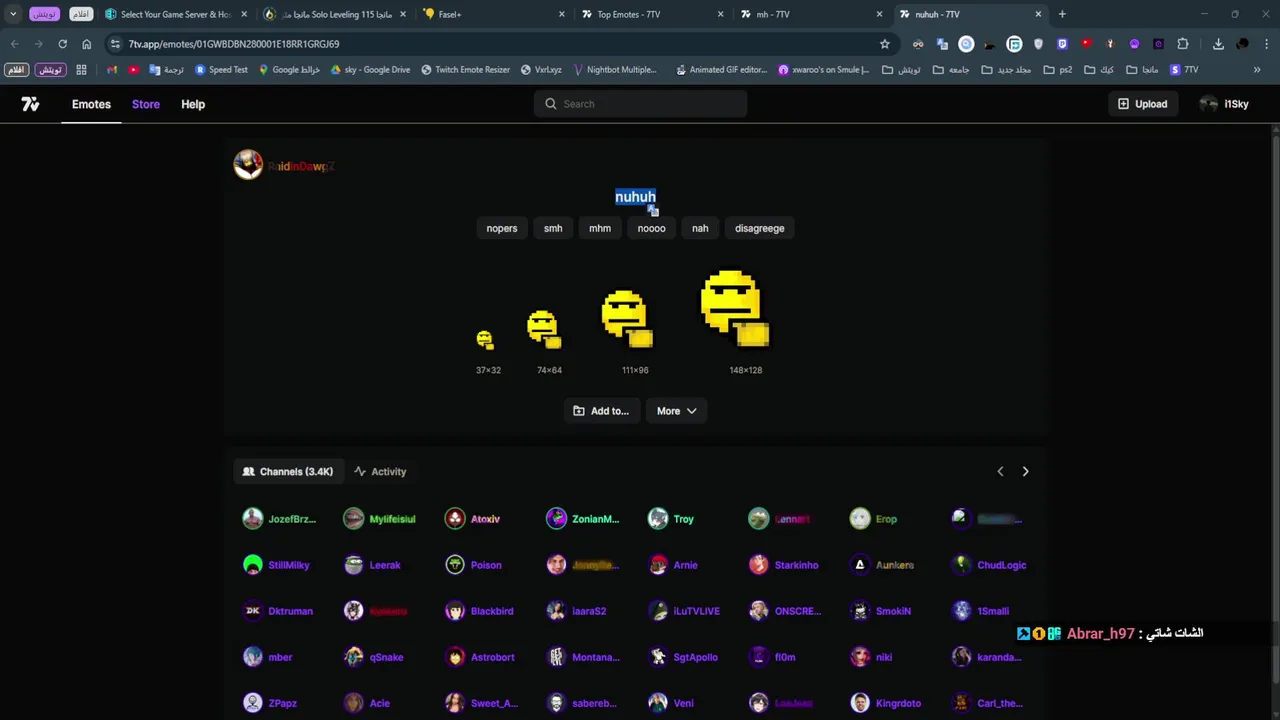Show more bookmarks chevron
The image size is (1280, 720).
click(1257, 70)
